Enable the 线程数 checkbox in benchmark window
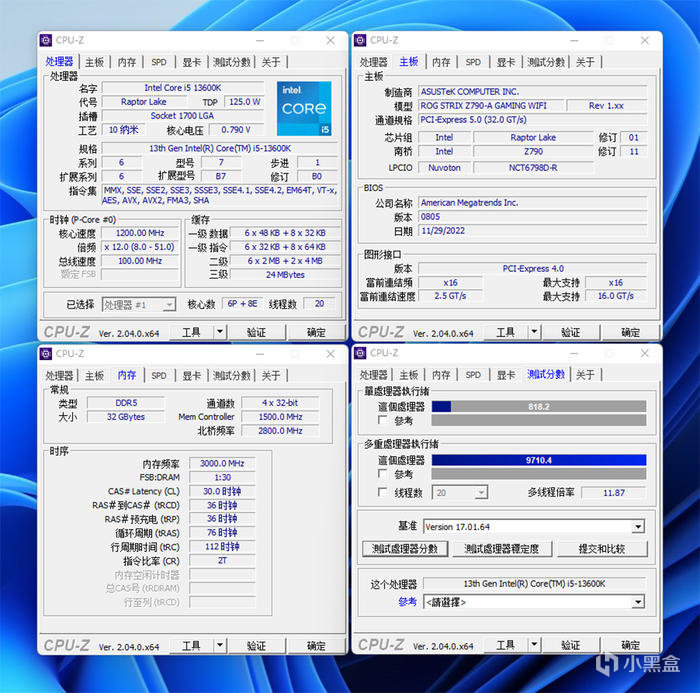 pos(382,492)
